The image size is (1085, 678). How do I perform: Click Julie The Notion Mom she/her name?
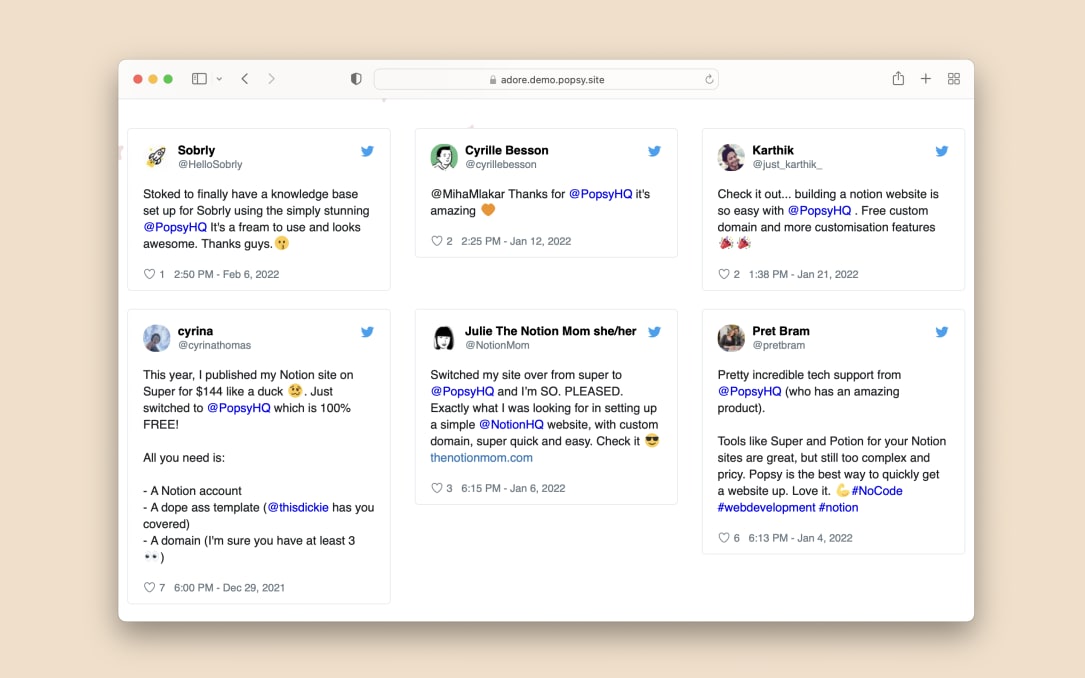click(x=551, y=331)
